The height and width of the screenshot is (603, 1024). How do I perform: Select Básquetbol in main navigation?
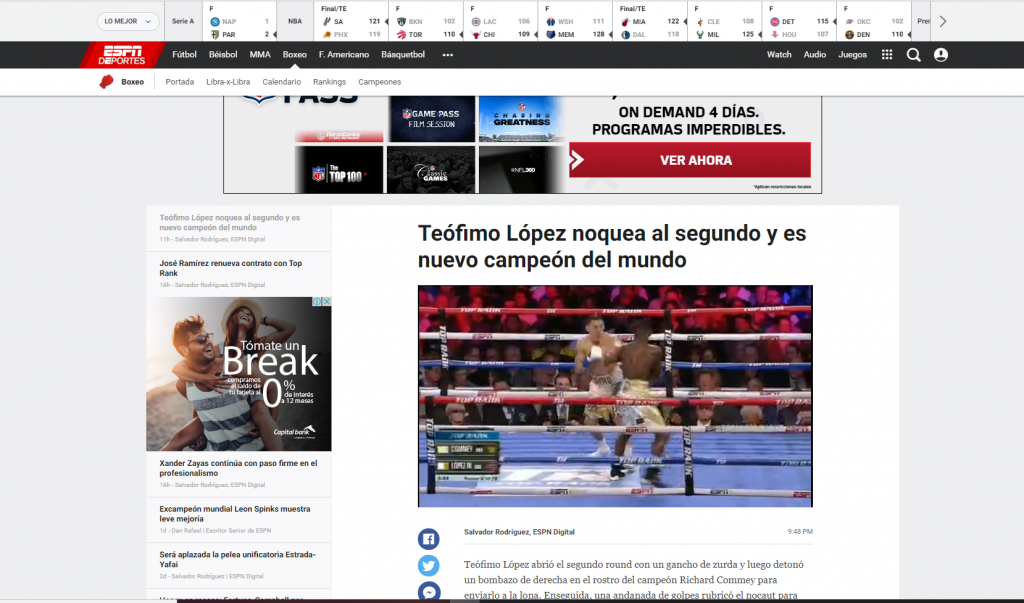[x=403, y=55]
